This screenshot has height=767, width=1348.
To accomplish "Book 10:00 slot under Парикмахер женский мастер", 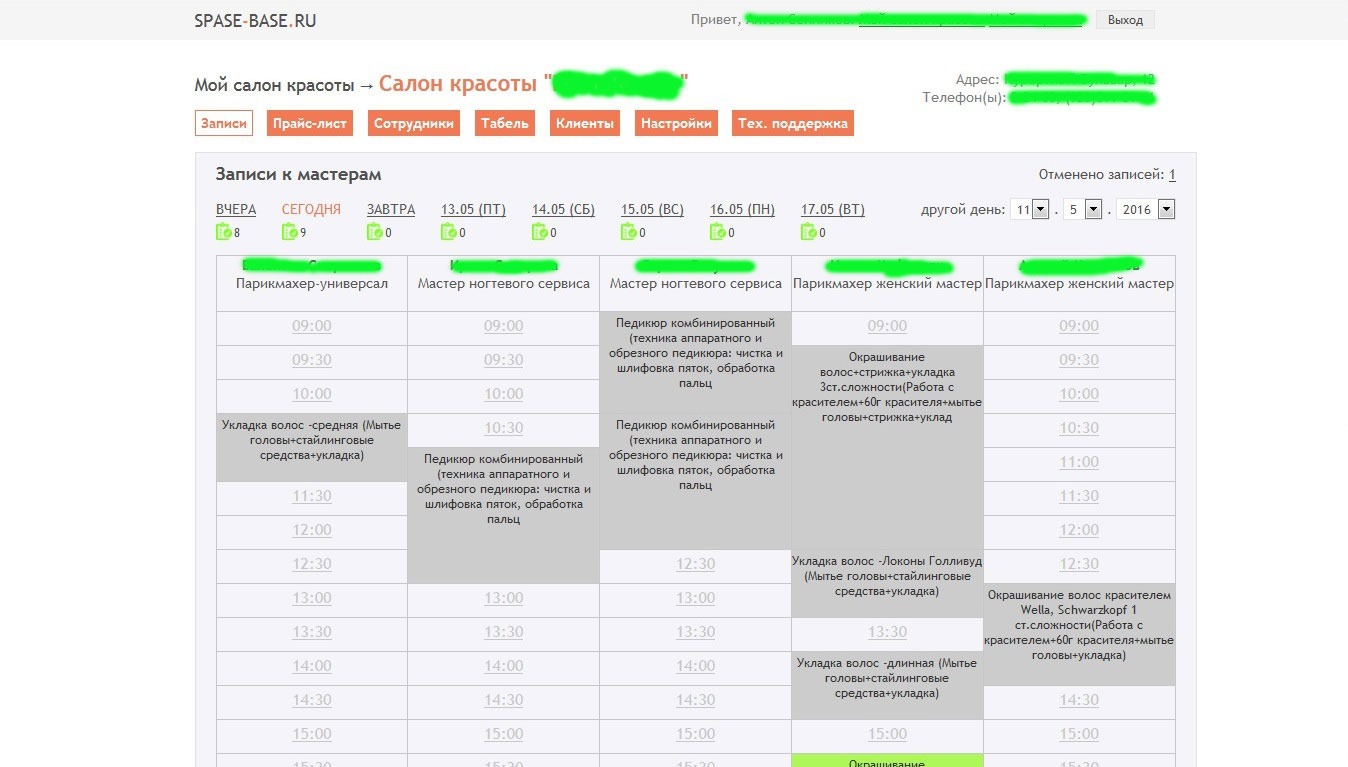I will [1080, 394].
